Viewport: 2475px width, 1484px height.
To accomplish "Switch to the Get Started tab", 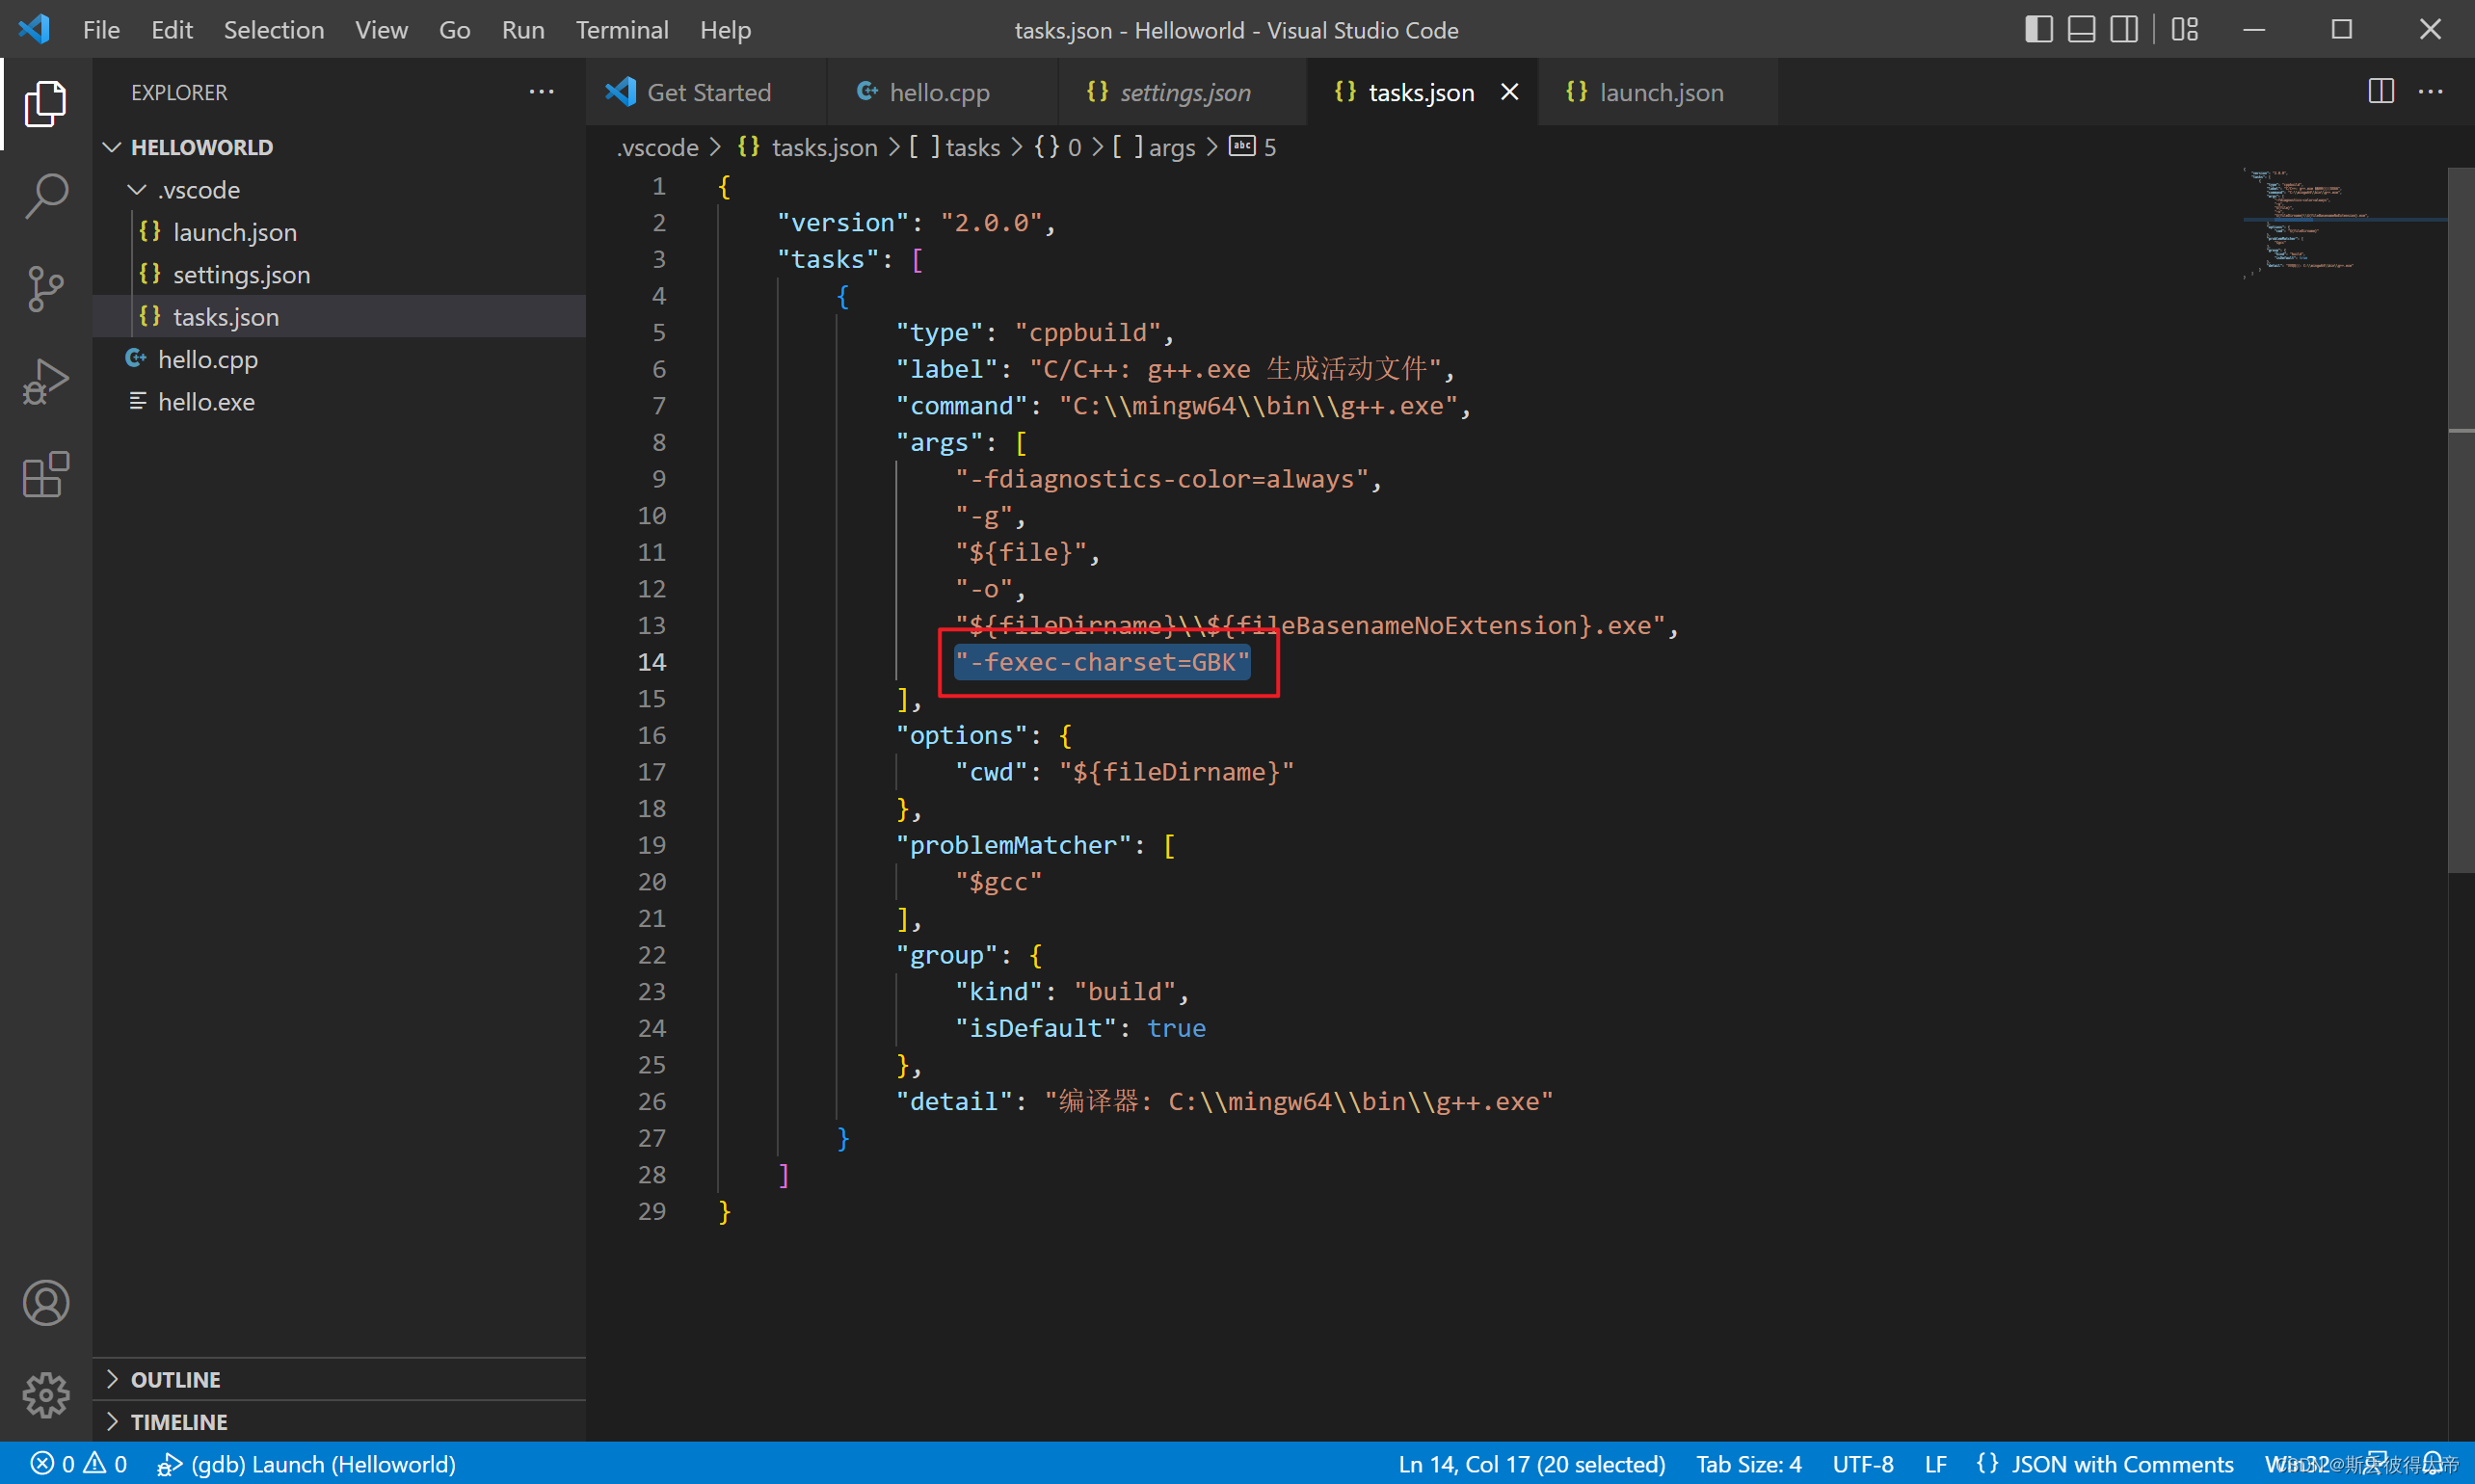I will pos(707,92).
